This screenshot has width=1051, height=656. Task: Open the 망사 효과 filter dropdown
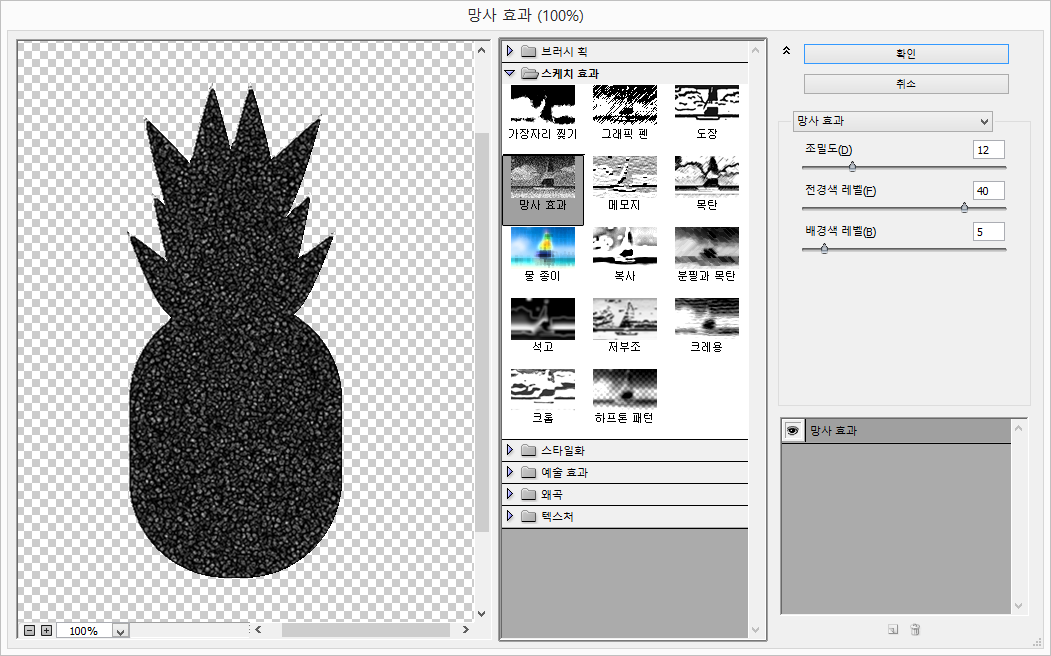coord(892,121)
